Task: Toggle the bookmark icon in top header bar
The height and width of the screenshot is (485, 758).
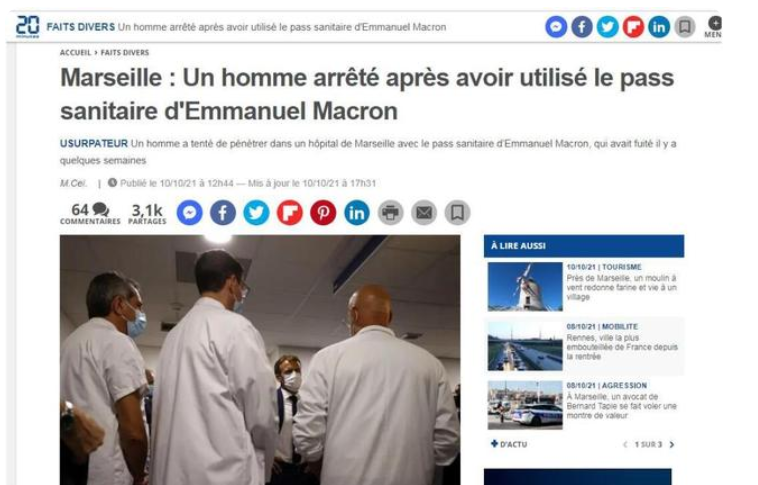Action: [x=685, y=27]
